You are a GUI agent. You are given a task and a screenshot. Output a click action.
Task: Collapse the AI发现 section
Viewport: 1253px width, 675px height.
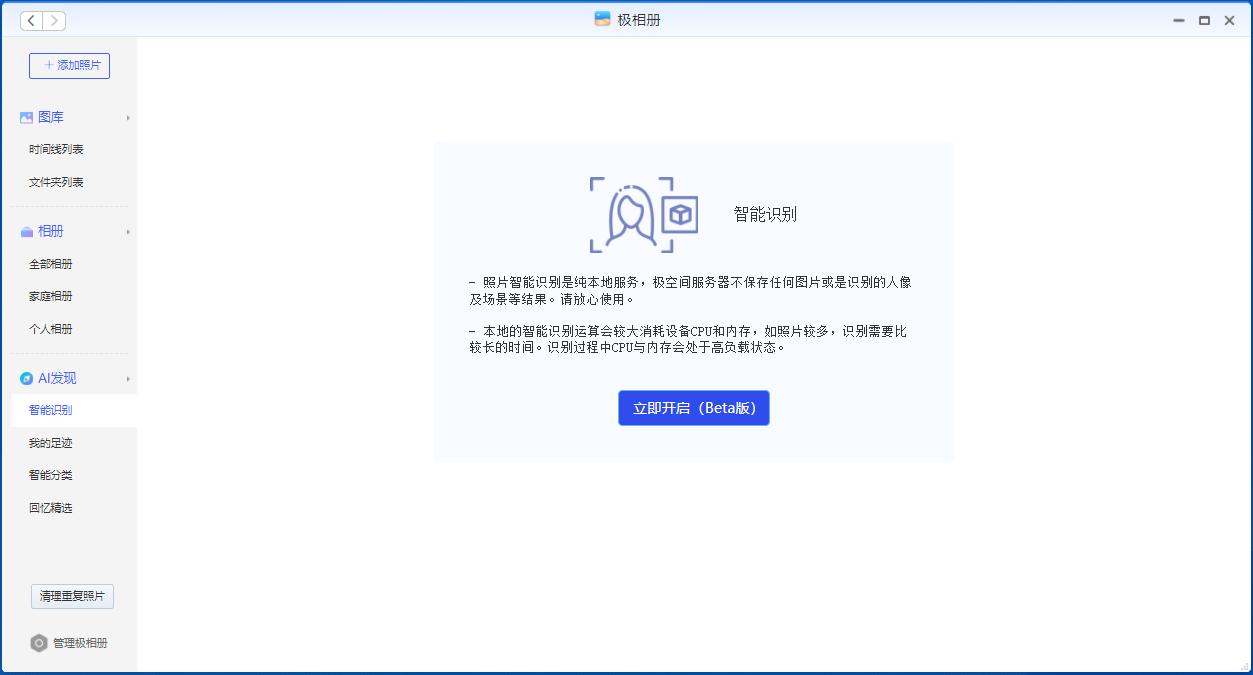coord(126,378)
